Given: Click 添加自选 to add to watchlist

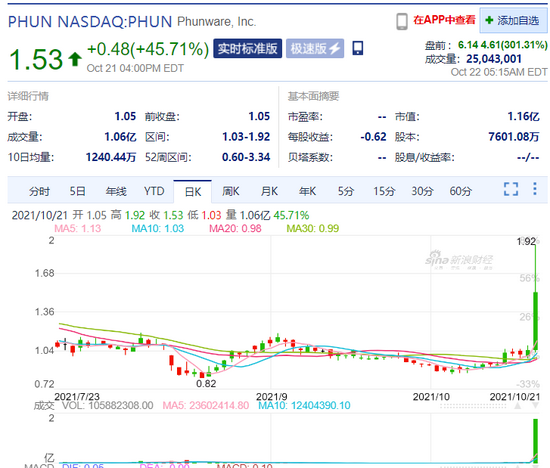Looking at the screenshot, I should [514, 21].
